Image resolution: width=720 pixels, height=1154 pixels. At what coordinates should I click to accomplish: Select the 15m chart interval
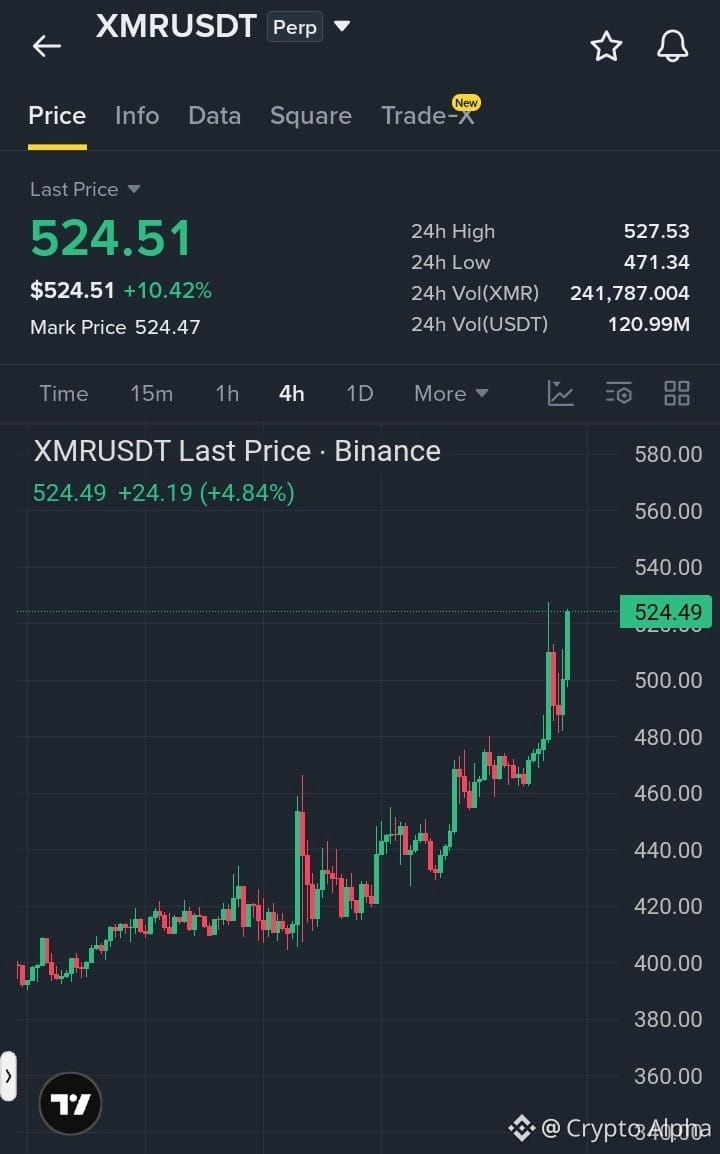pyautogui.click(x=152, y=393)
